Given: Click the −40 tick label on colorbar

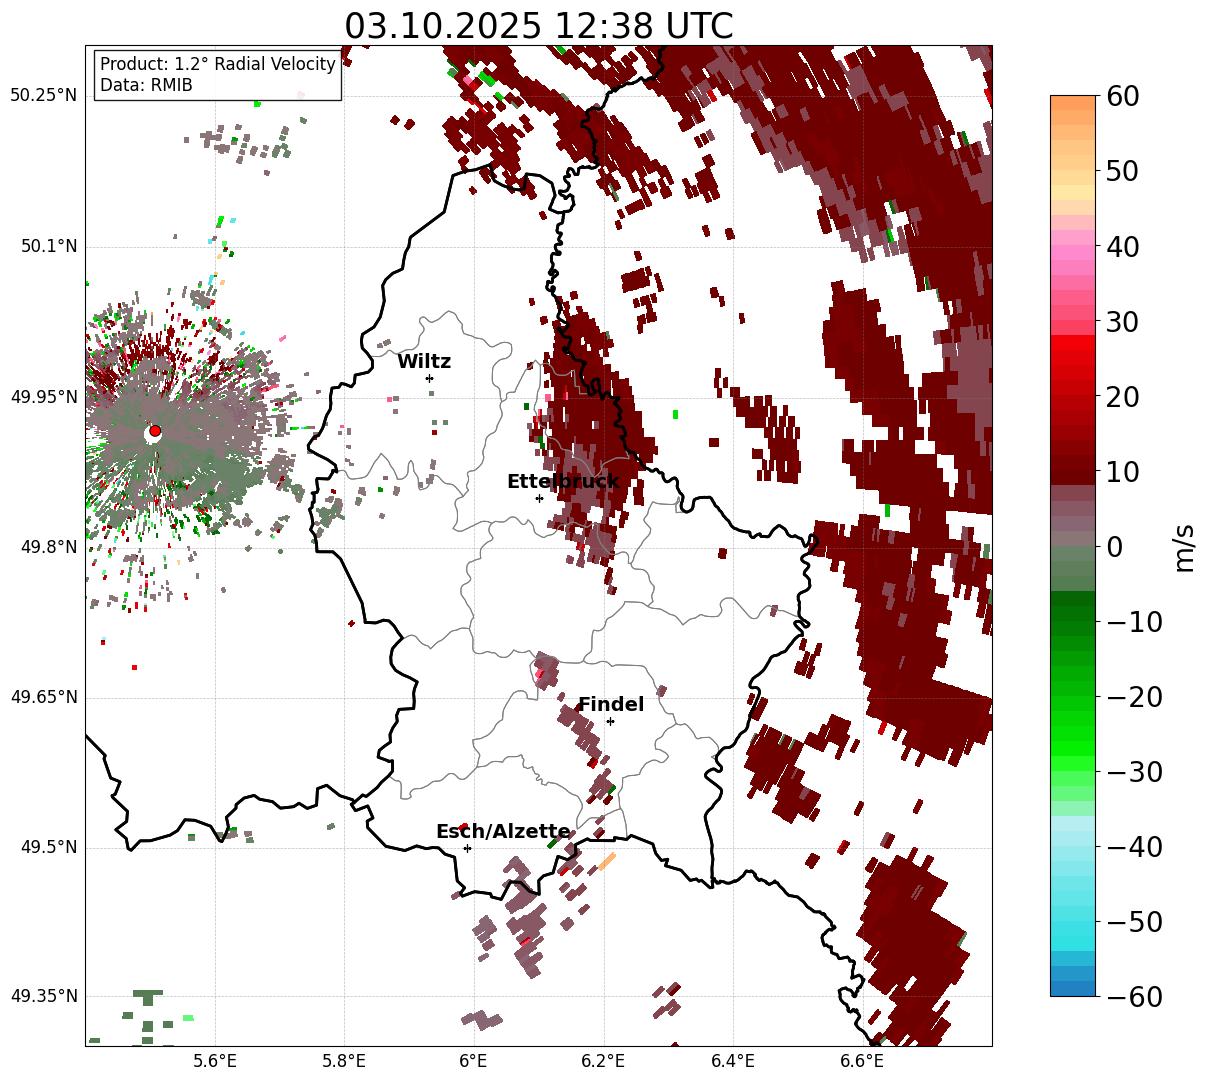Looking at the screenshot, I should click(1134, 846).
